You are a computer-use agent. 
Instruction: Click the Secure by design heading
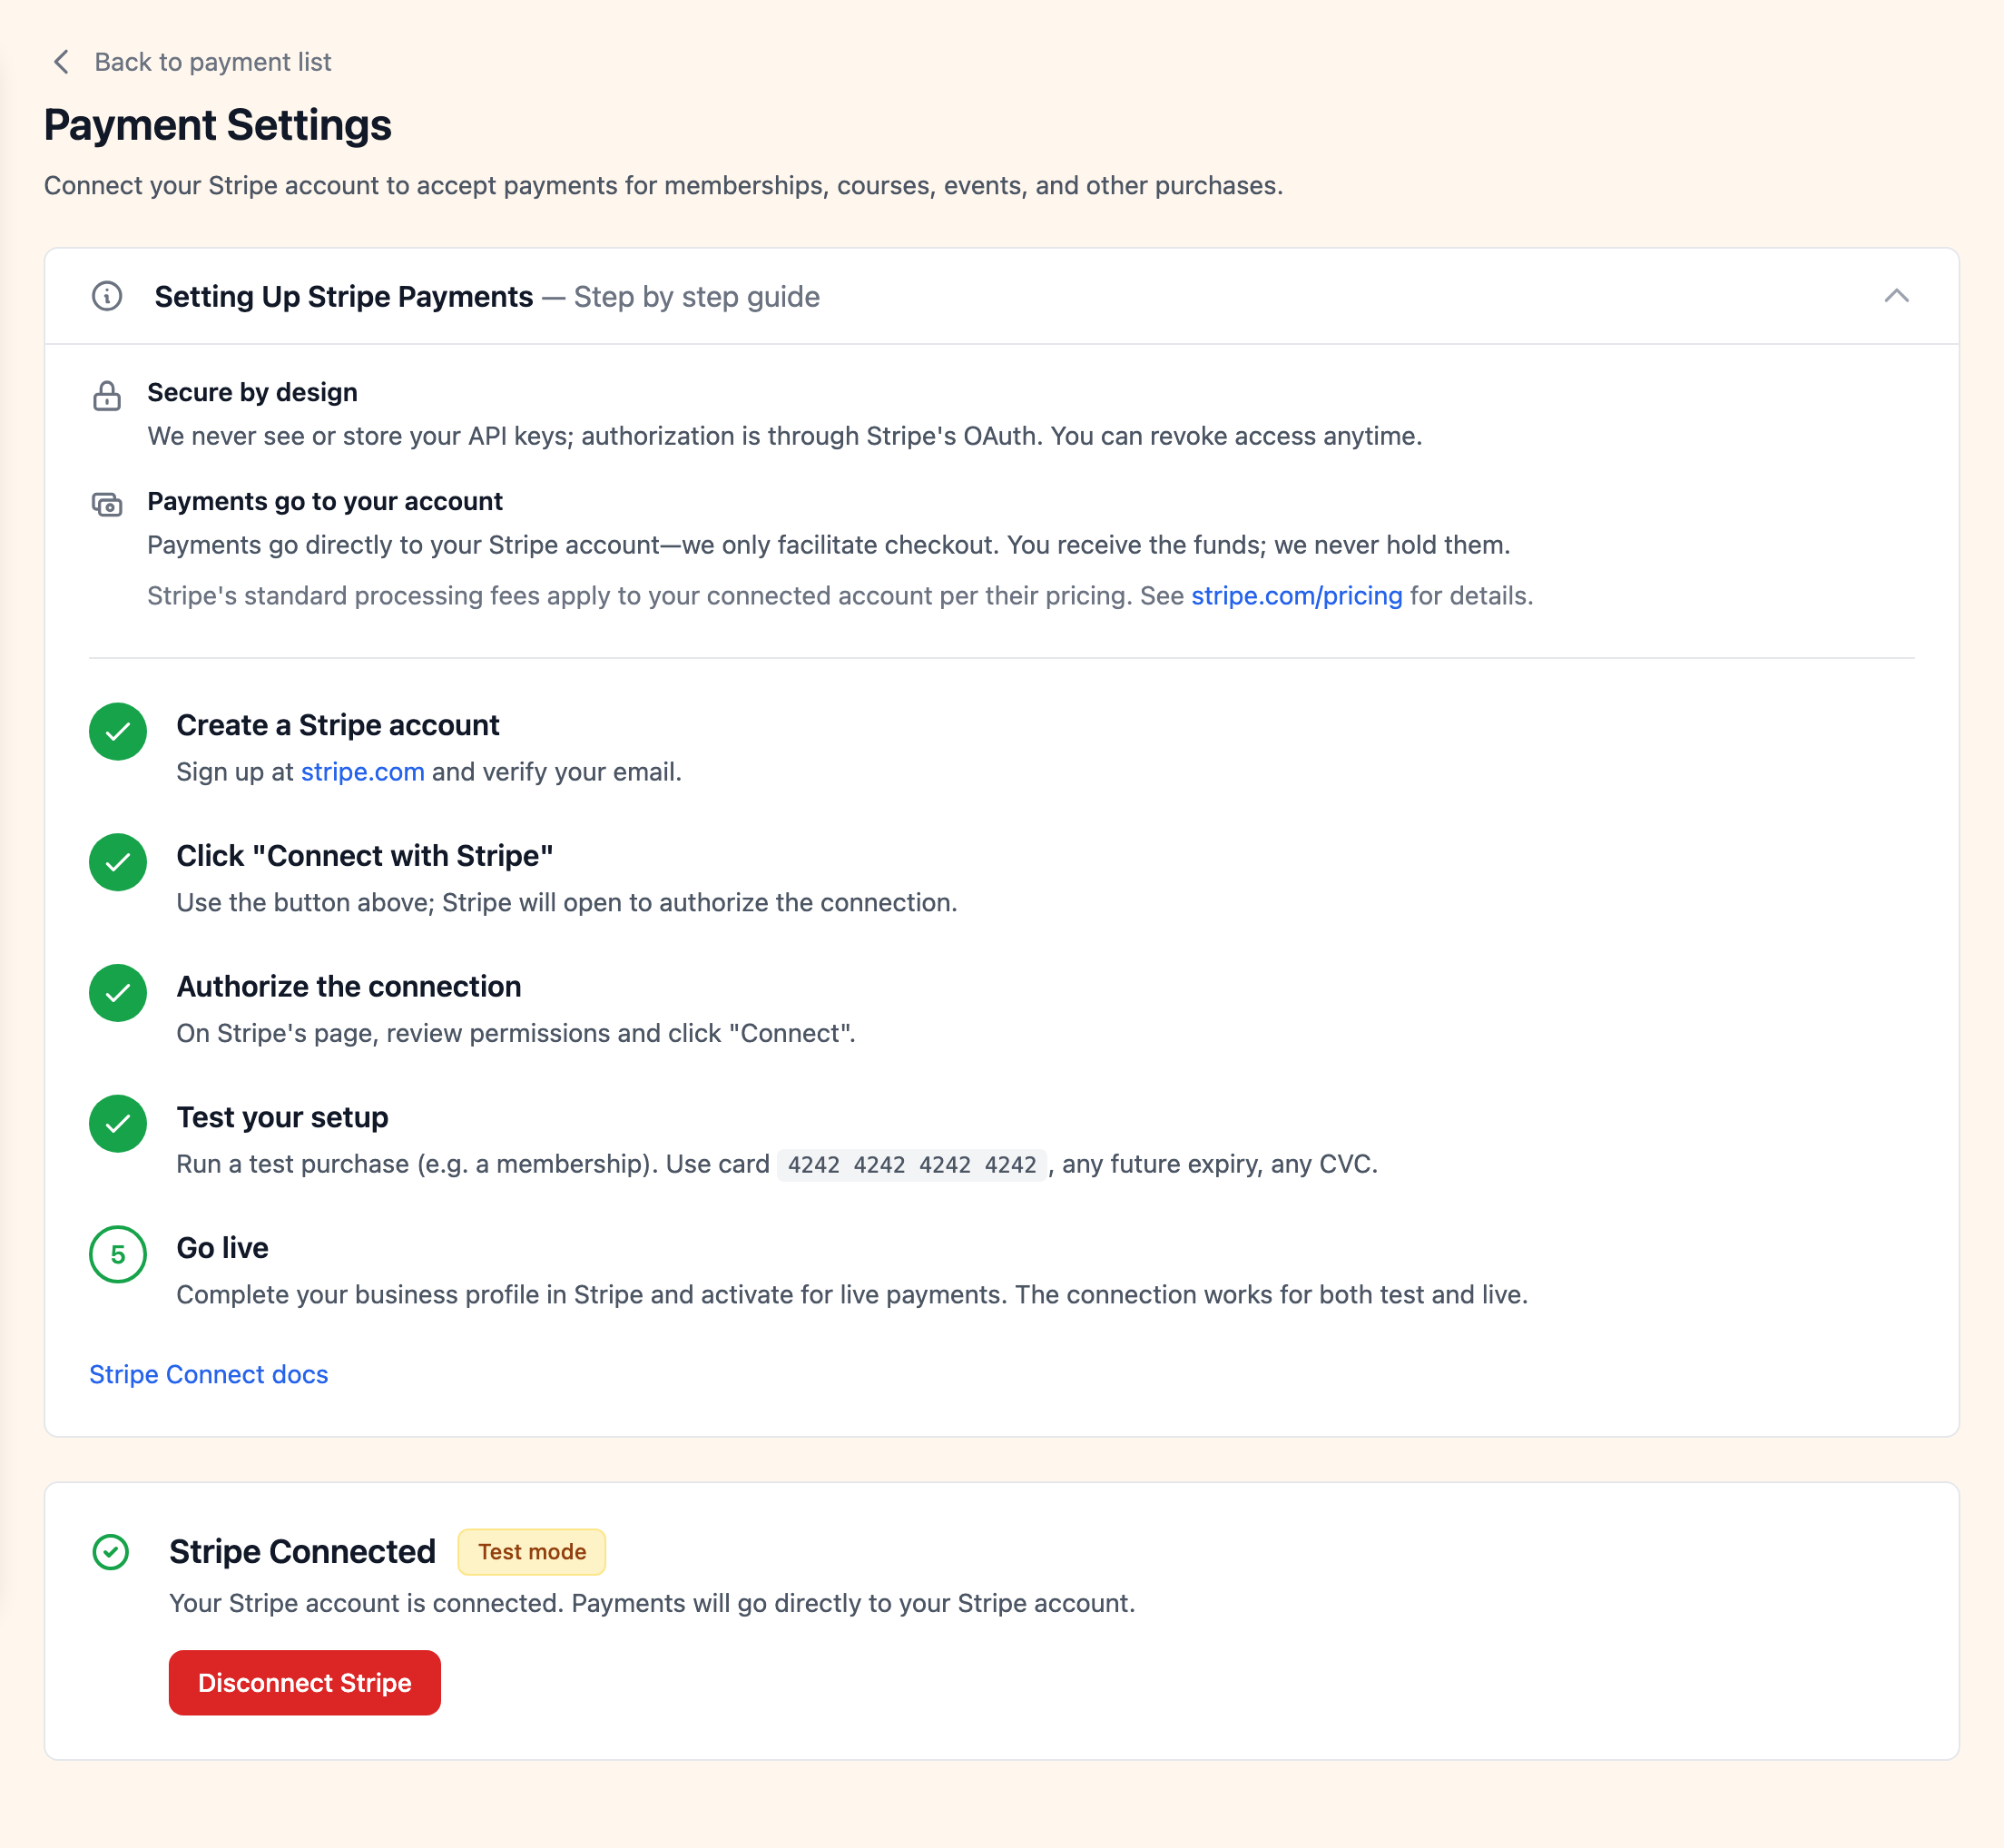tap(252, 393)
